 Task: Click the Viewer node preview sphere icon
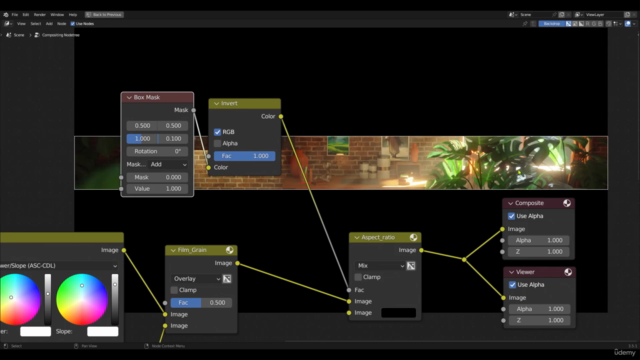(568, 272)
